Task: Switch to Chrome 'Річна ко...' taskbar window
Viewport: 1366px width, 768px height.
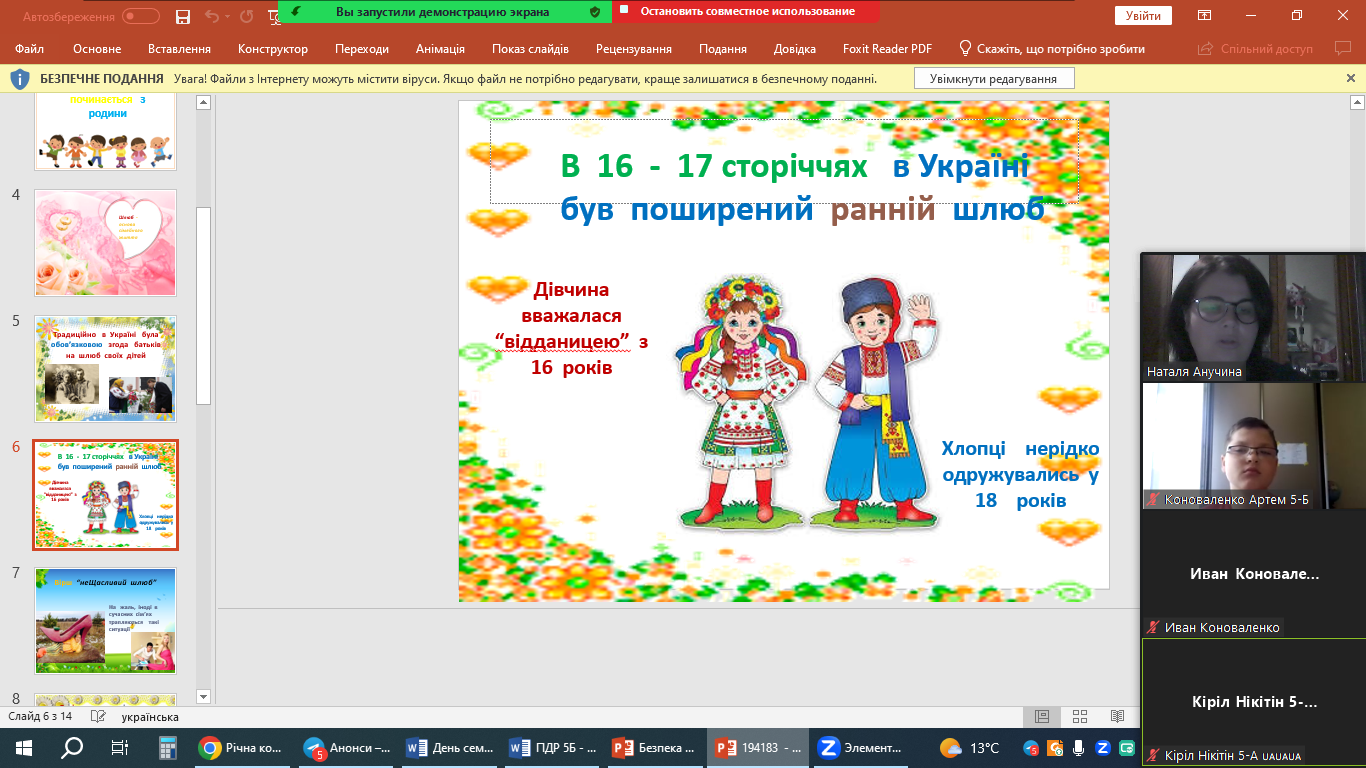Action: point(242,747)
